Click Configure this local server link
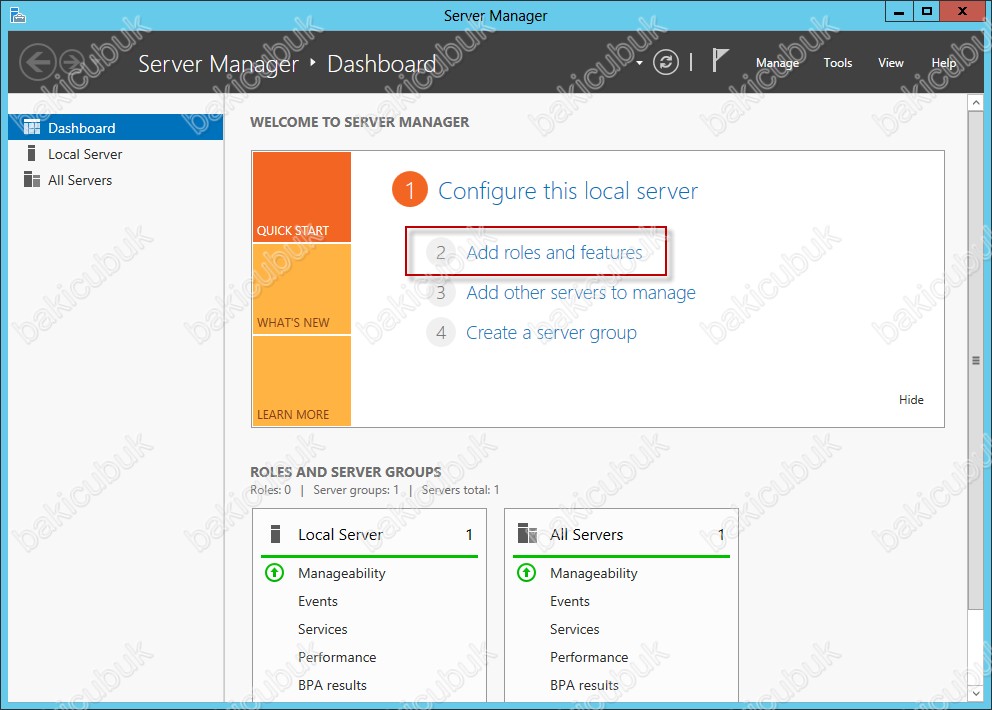 pos(567,190)
